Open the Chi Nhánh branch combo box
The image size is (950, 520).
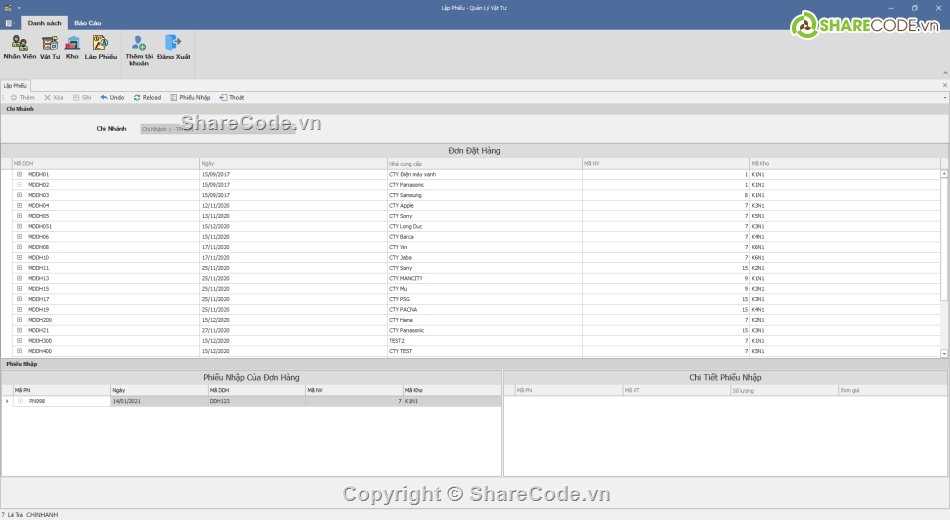tap(217, 129)
